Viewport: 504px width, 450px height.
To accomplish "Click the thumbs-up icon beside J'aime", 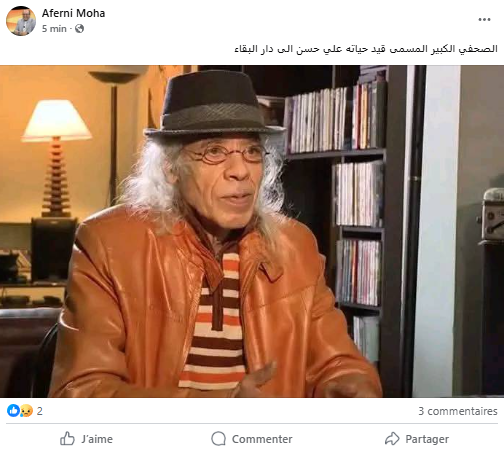I will coord(67,439).
